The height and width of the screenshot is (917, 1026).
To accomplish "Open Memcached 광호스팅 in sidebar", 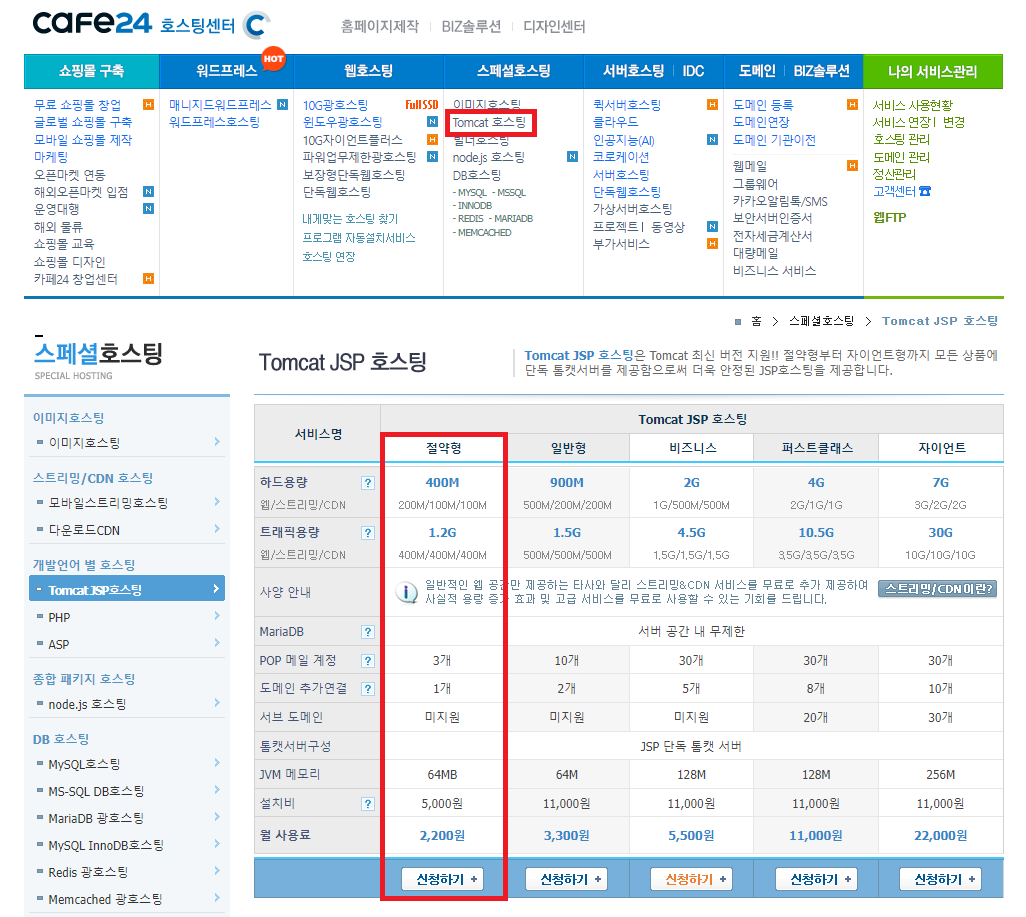I will (105, 899).
